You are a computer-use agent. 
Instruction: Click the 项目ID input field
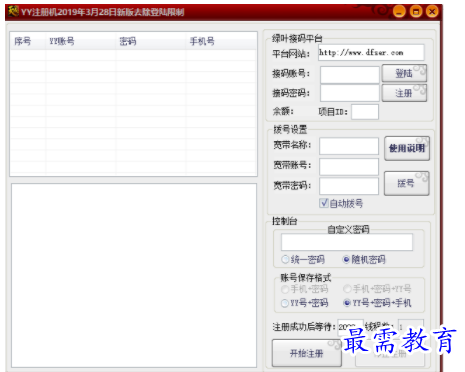[x=365, y=112]
